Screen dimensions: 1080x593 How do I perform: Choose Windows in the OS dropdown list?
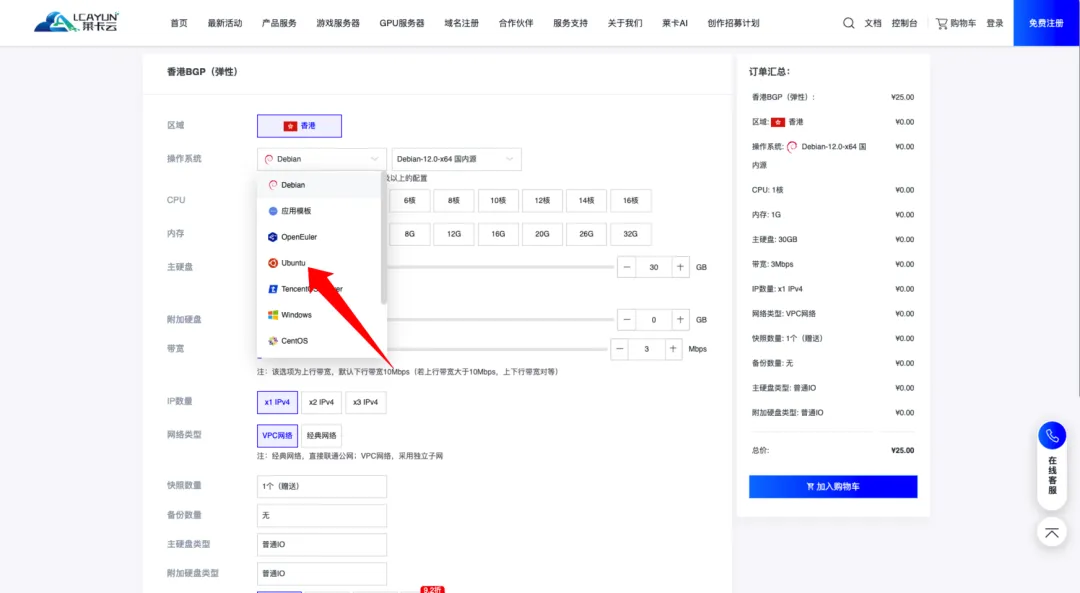(x=296, y=315)
